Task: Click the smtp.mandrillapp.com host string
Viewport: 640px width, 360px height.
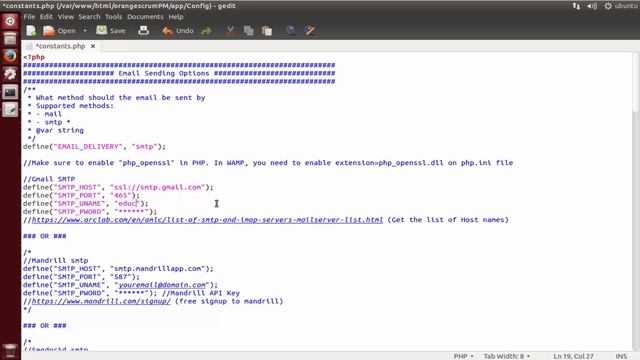Action: [158, 269]
